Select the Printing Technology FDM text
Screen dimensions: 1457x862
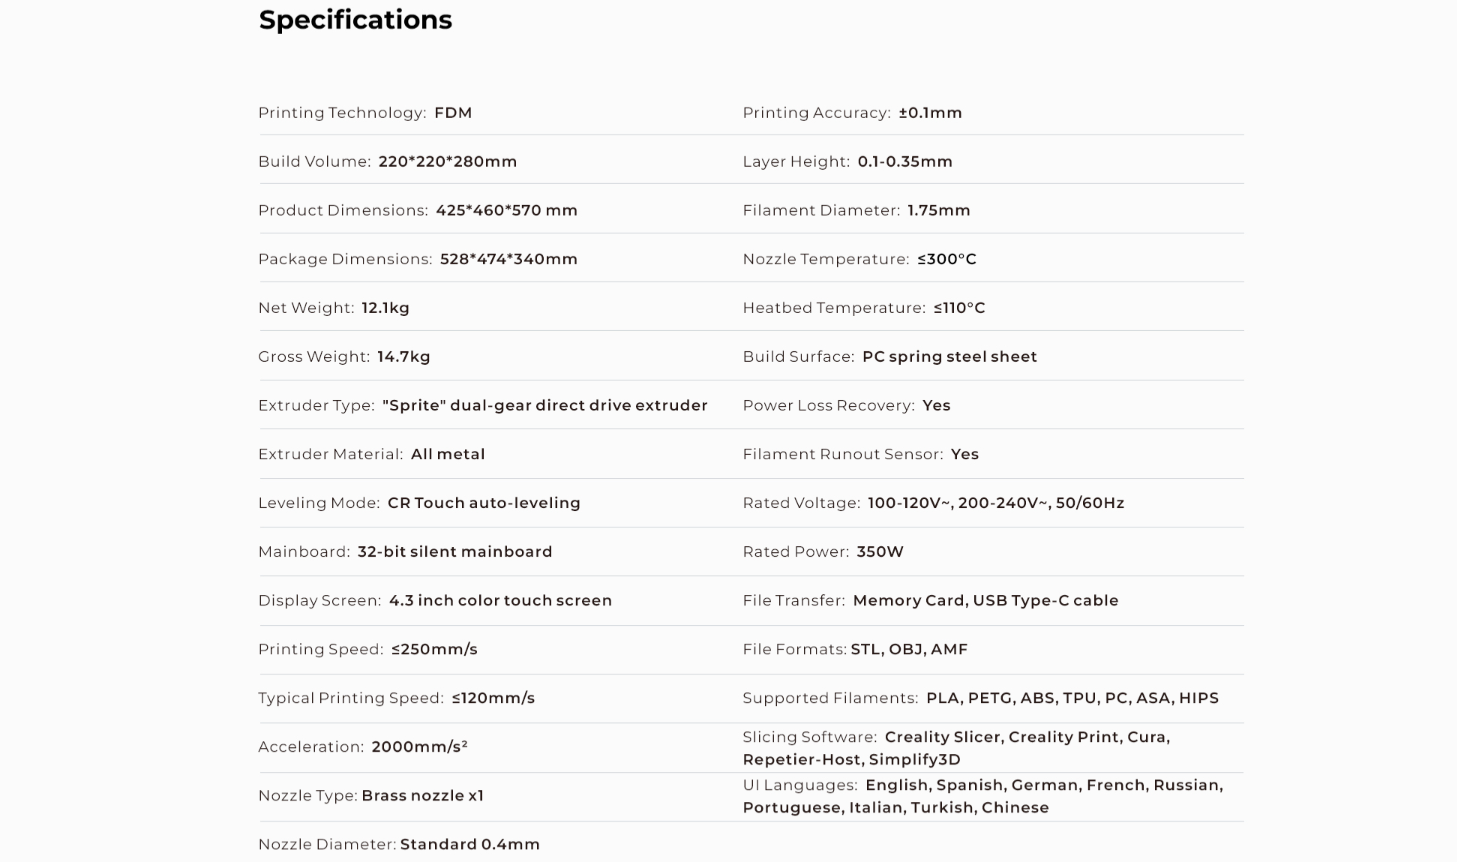click(x=452, y=113)
